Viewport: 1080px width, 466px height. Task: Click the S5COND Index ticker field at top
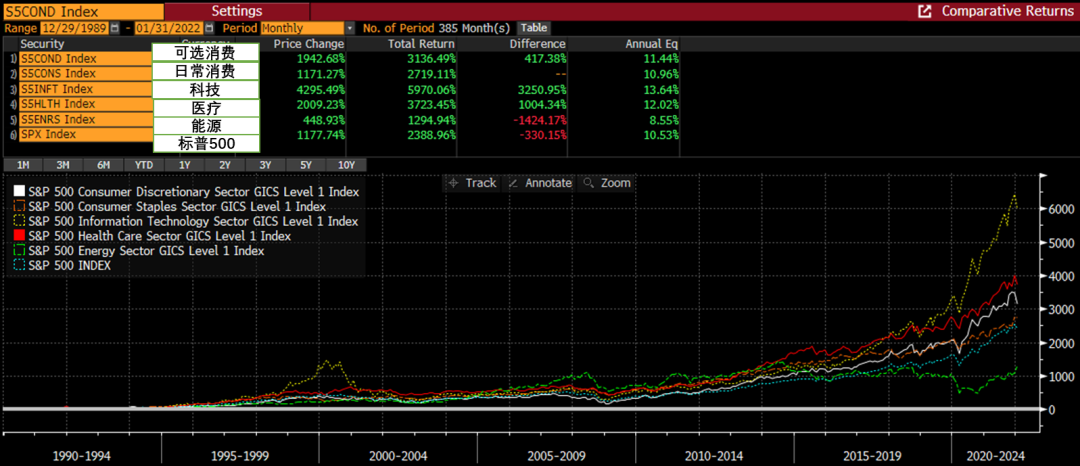click(x=83, y=11)
